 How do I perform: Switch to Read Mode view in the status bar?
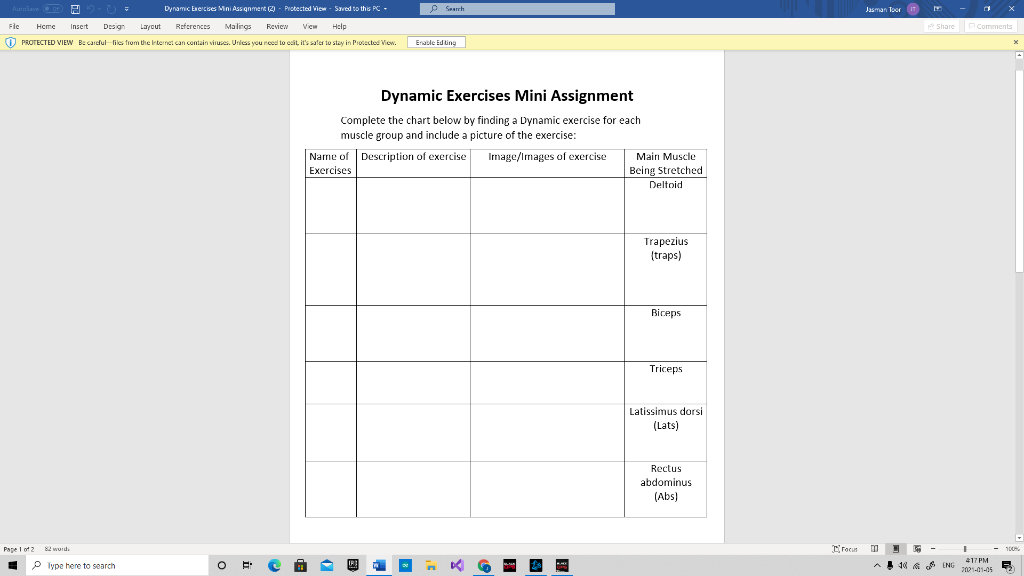tap(875, 548)
